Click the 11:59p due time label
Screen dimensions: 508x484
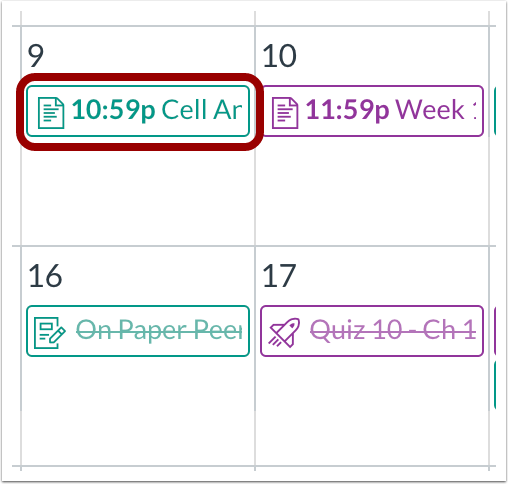click(348, 110)
